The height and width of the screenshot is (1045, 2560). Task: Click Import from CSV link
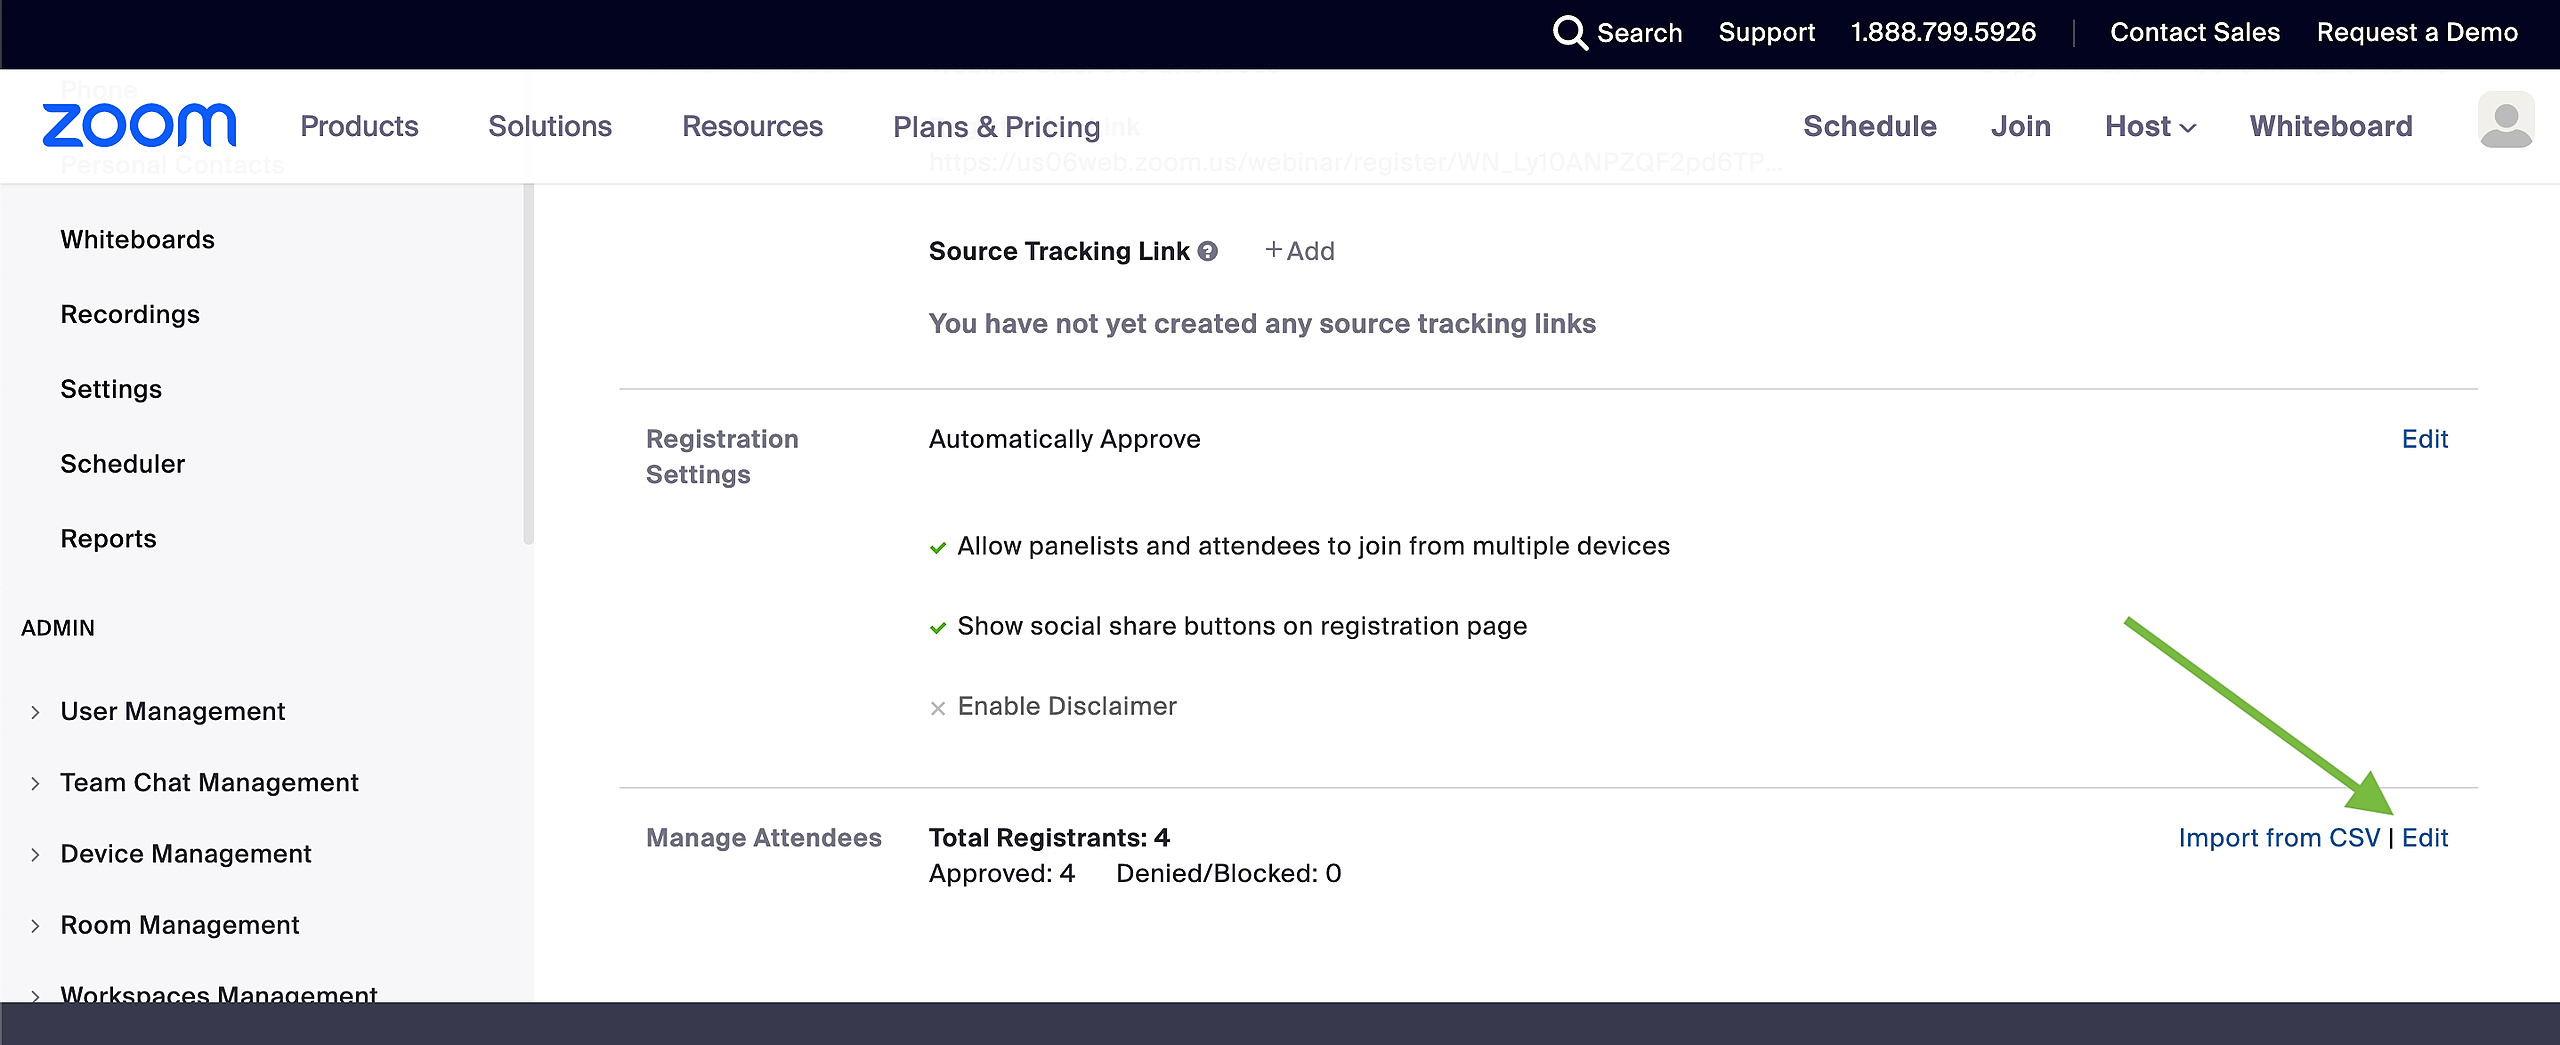(2279, 838)
